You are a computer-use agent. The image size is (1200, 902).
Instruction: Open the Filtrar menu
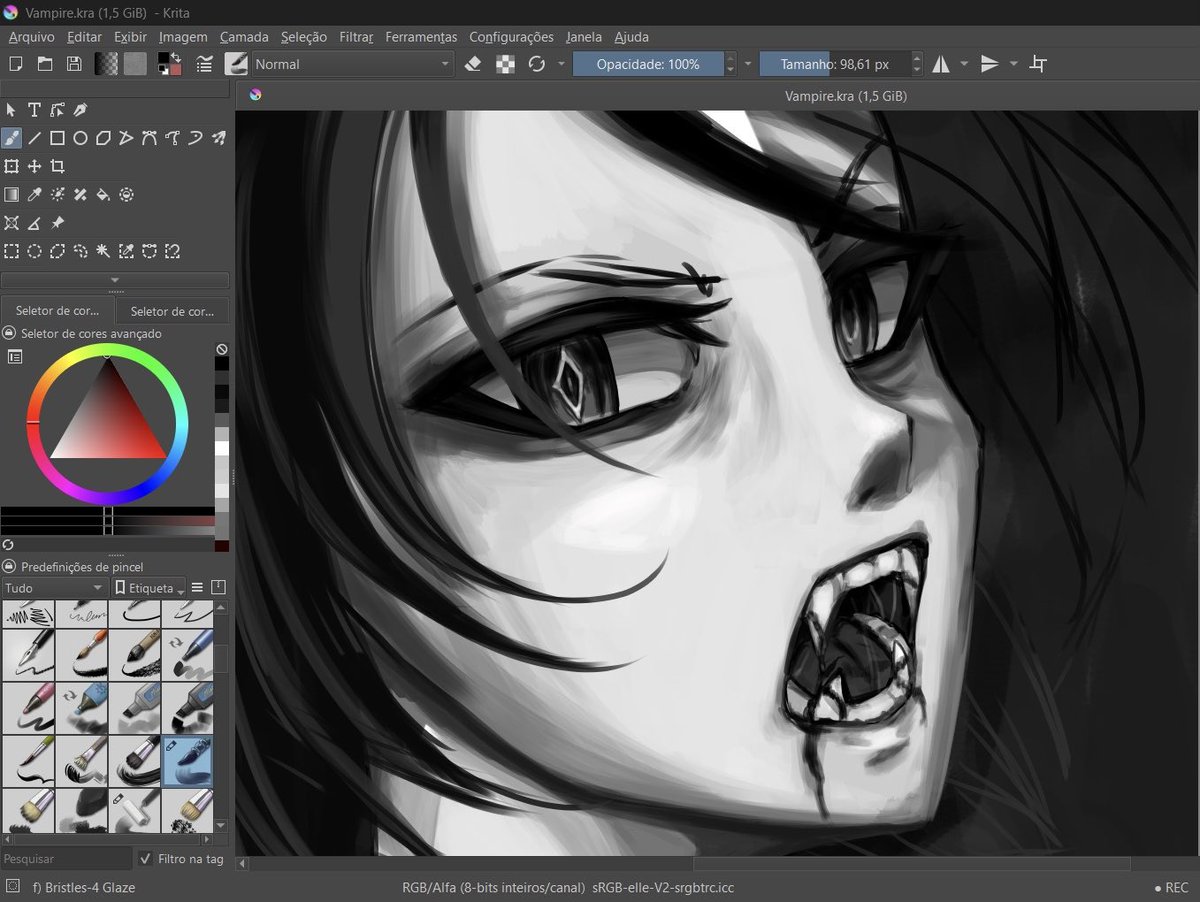[x=356, y=37]
